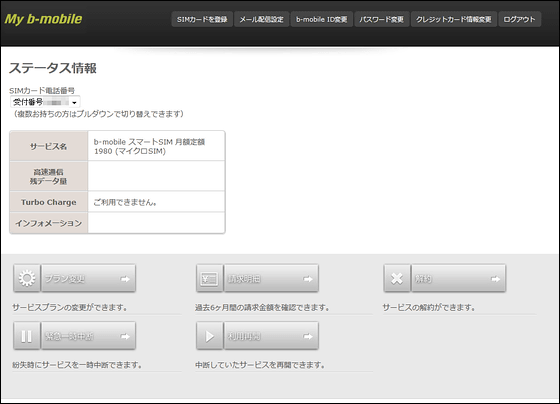The width and height of the screenshot is (560, 404).
Task: Click the pause icon for emergency suspension
Action: click(x=27, y=336)
